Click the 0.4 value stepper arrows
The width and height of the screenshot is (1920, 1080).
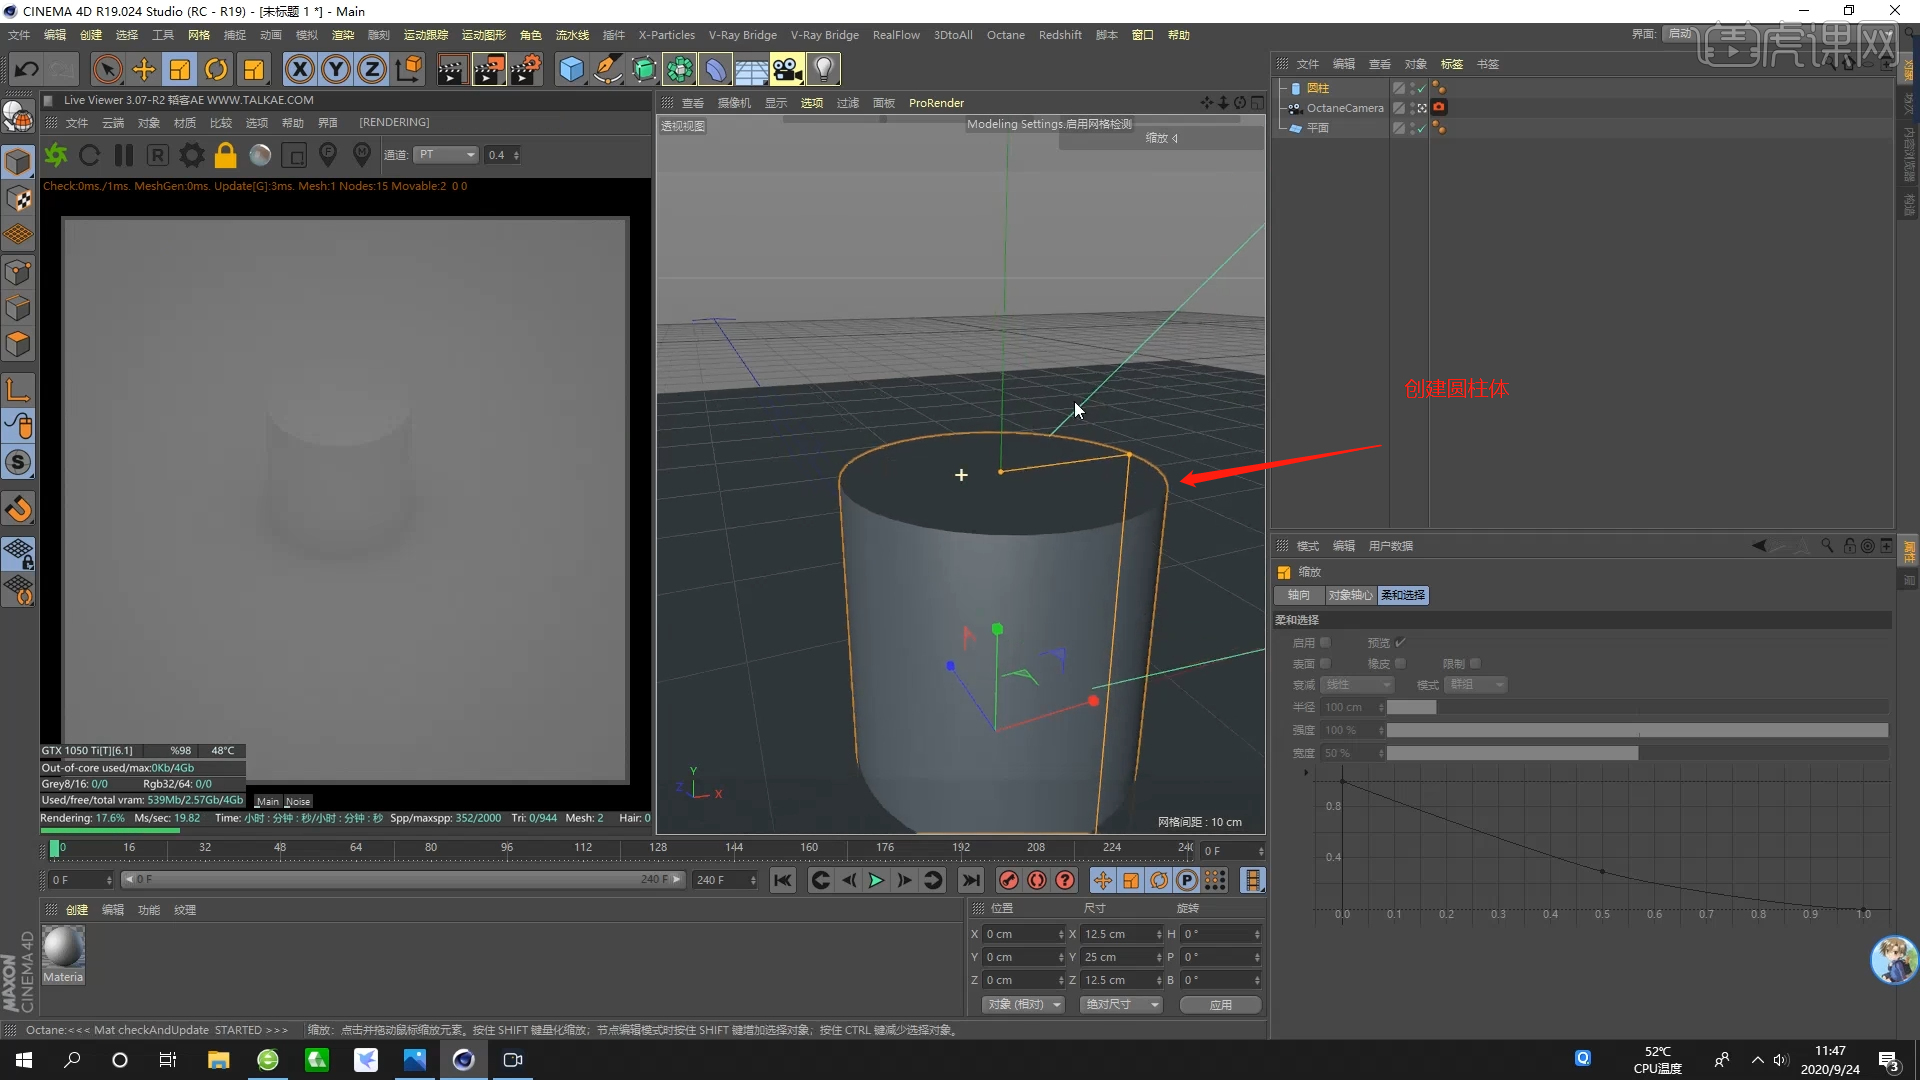(516, 155)
